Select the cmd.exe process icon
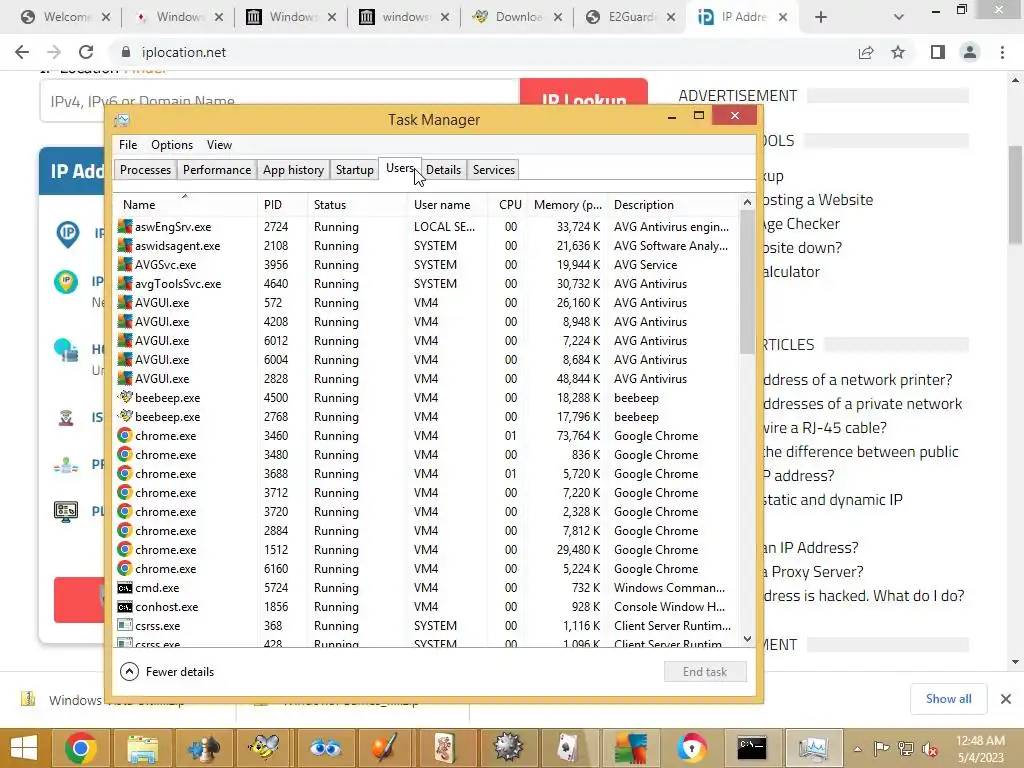Image resolution: width=1024 pixels, height=768 pixels. pyautogui.click(x=125, y=587)
